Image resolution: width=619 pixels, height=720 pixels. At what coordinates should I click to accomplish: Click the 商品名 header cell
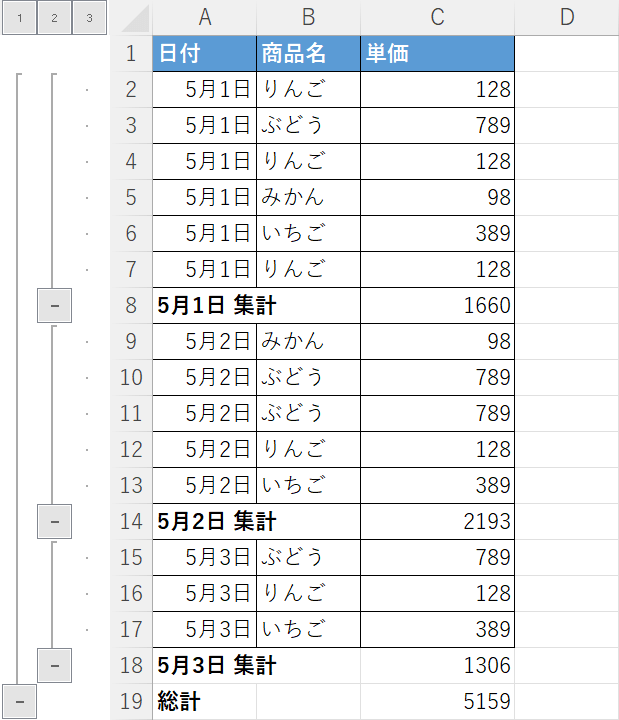click(308, 54)
